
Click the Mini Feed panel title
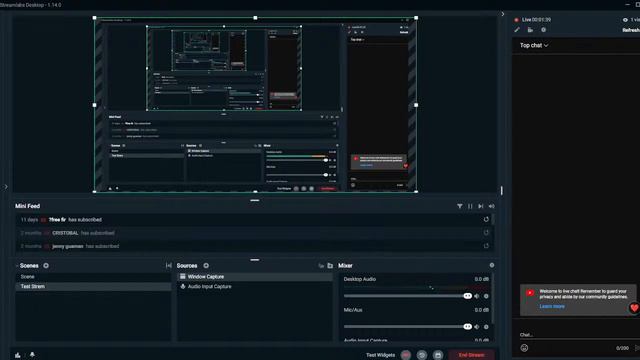click(28, 206)
